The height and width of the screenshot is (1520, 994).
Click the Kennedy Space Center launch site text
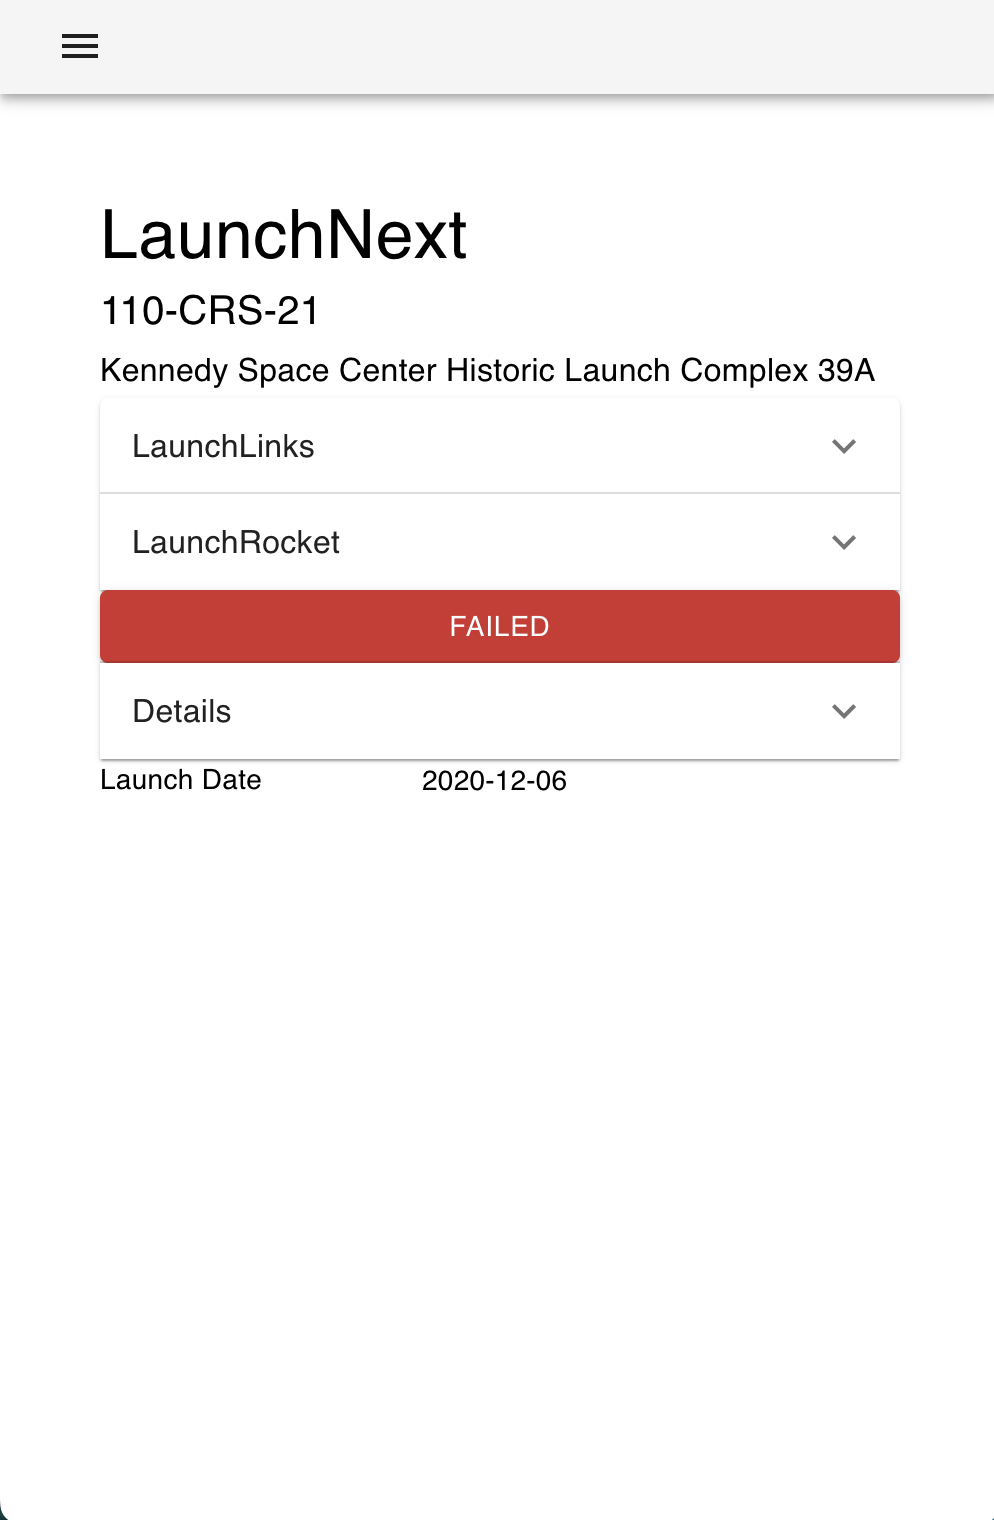[x=487, y=370]
